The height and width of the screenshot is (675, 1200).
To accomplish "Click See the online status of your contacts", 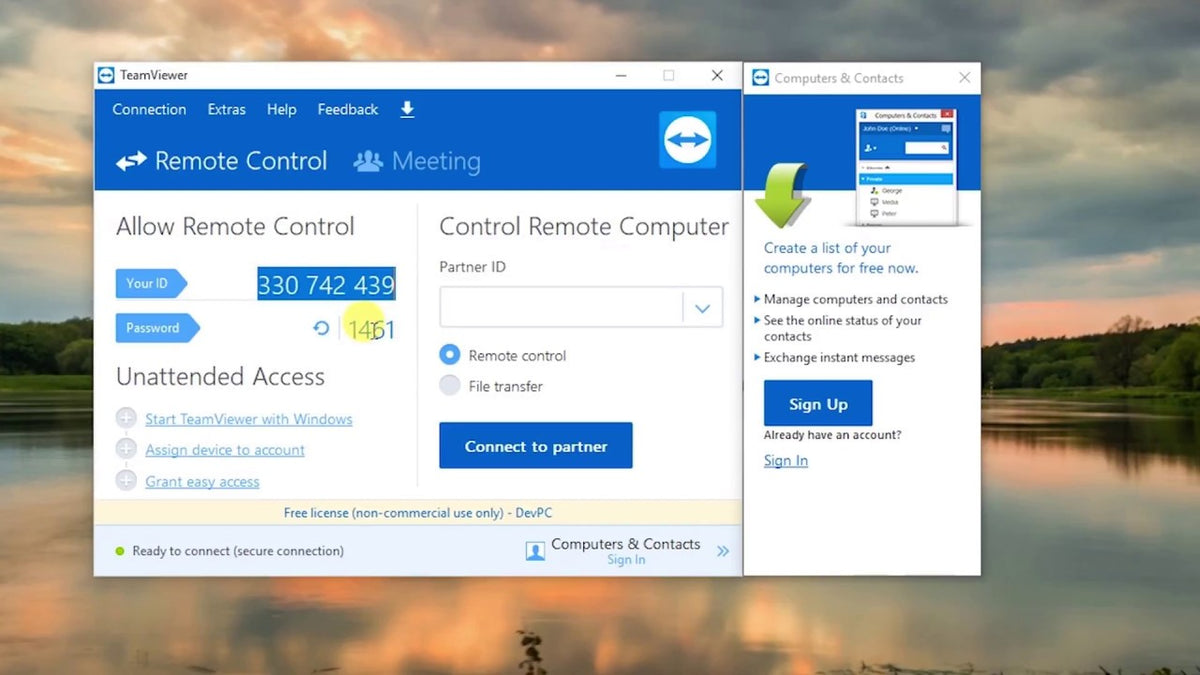I will point(843,328).
